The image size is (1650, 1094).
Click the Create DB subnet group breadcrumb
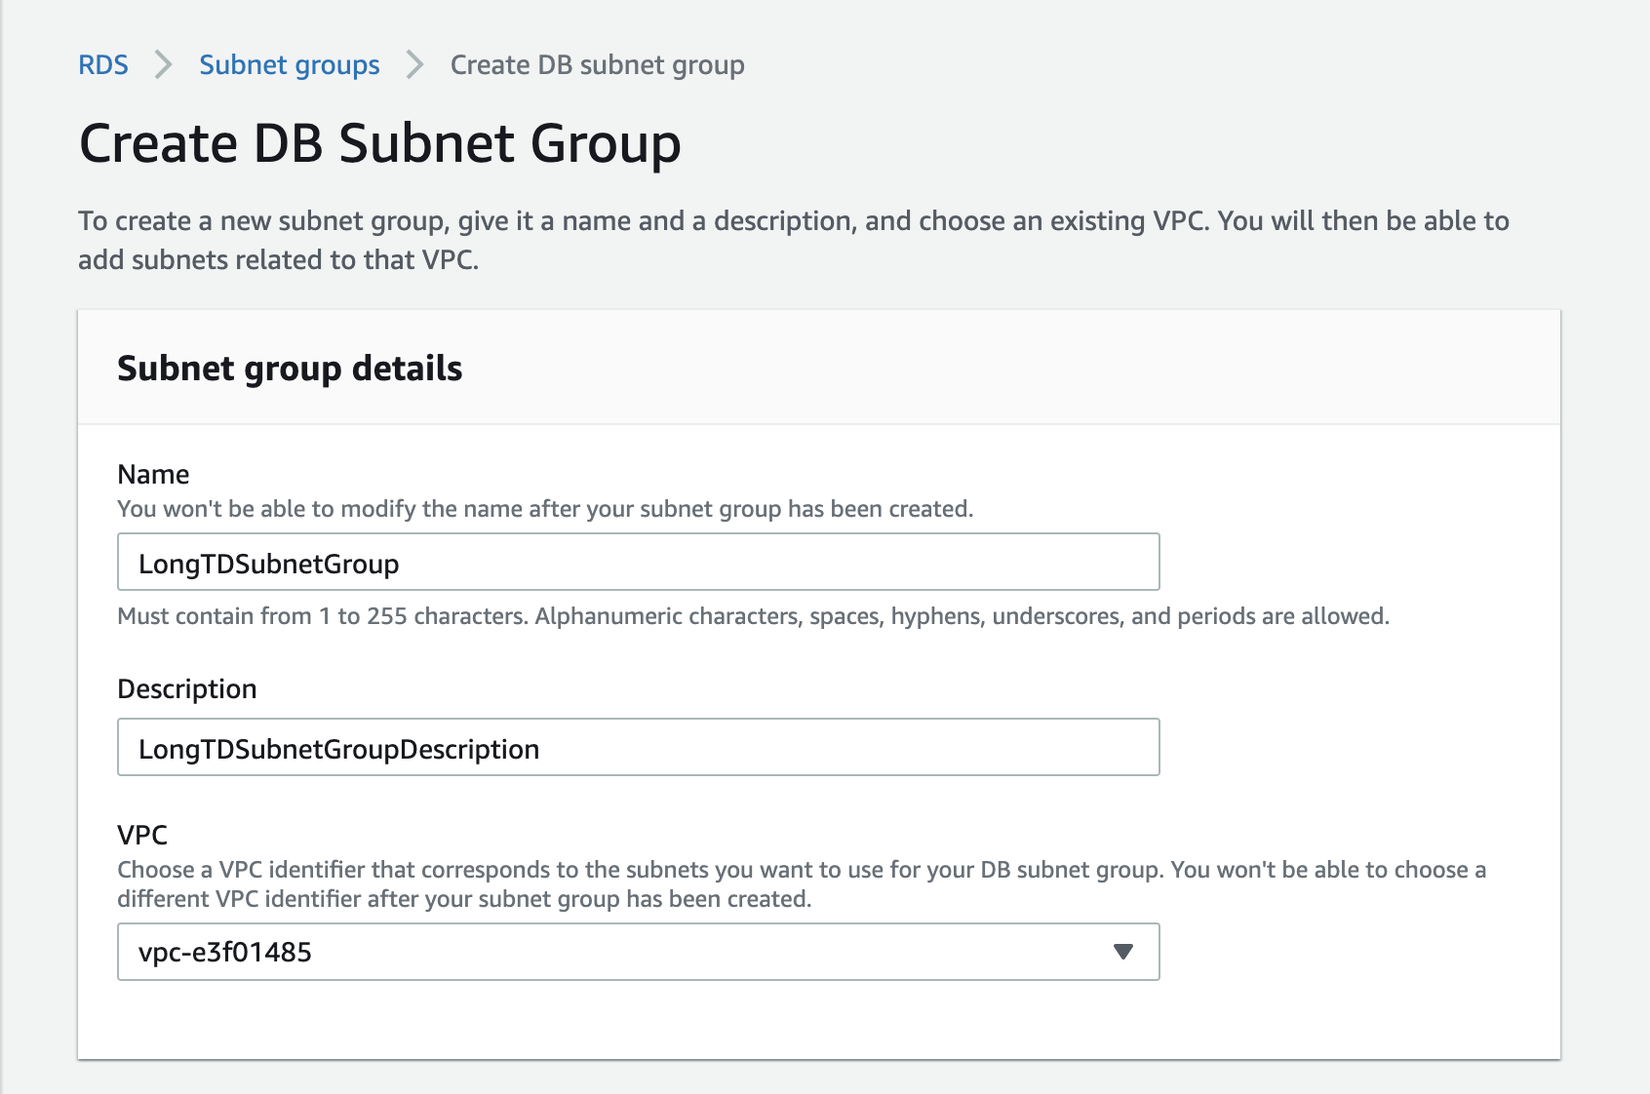click(597, 65)
